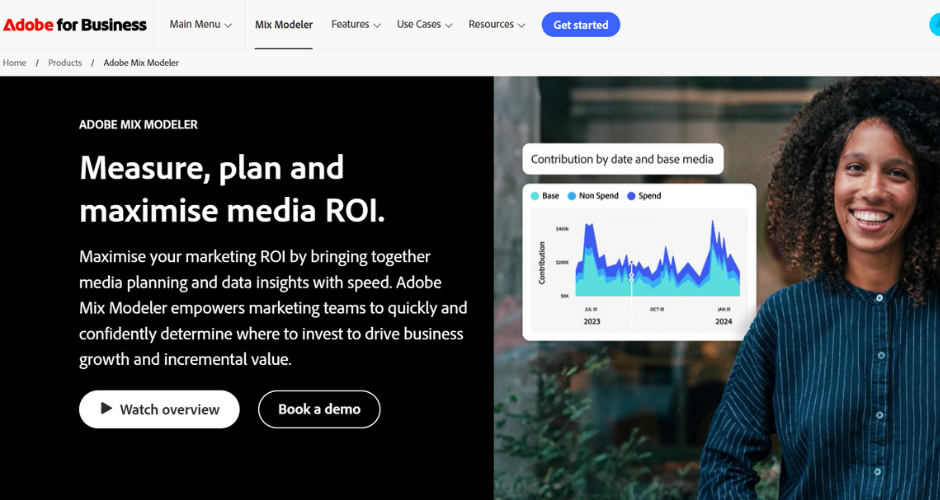Image resolution: width=940 pixels, height=500 pixels.
Task: Open the Features dropdown menu
Action: click(355, 24)
